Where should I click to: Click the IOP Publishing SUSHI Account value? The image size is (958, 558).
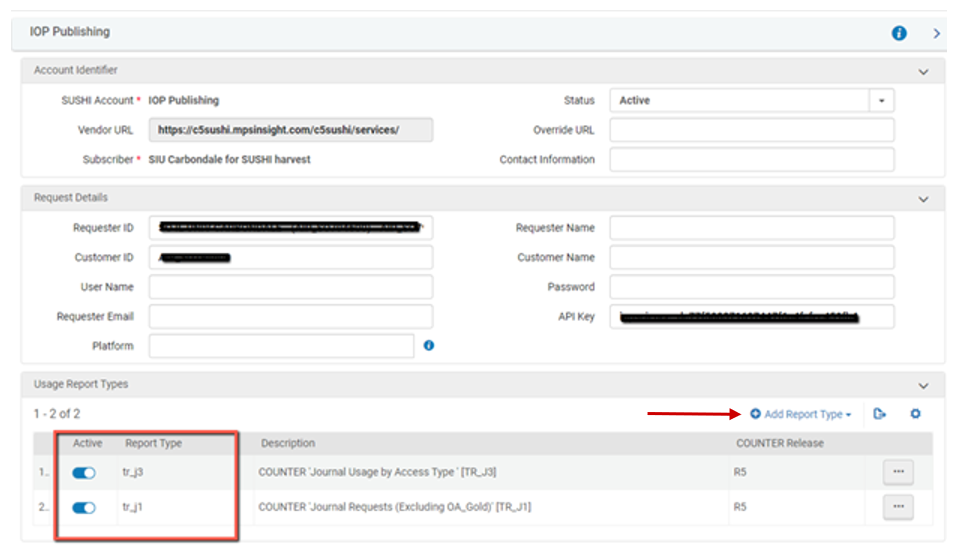click(x=183, y=100)
